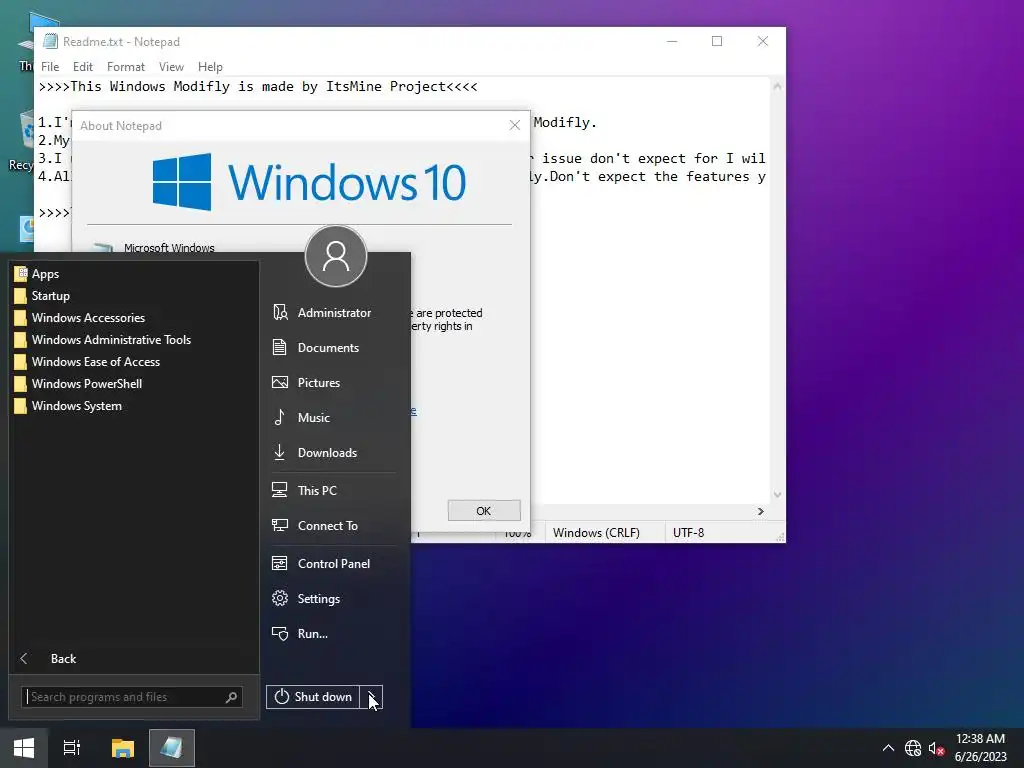Image resolution: width=1024 pixels, height=768 pixels.
Task: Click the user account avatar picture
Action: (336, 256)
